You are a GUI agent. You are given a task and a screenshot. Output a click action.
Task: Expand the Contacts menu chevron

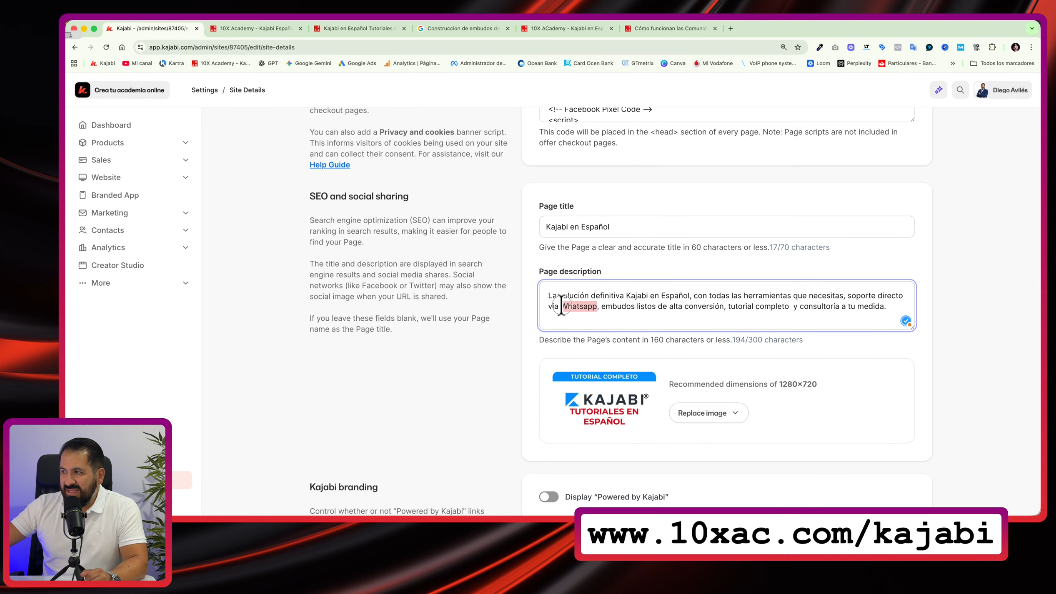coord(185,230)
